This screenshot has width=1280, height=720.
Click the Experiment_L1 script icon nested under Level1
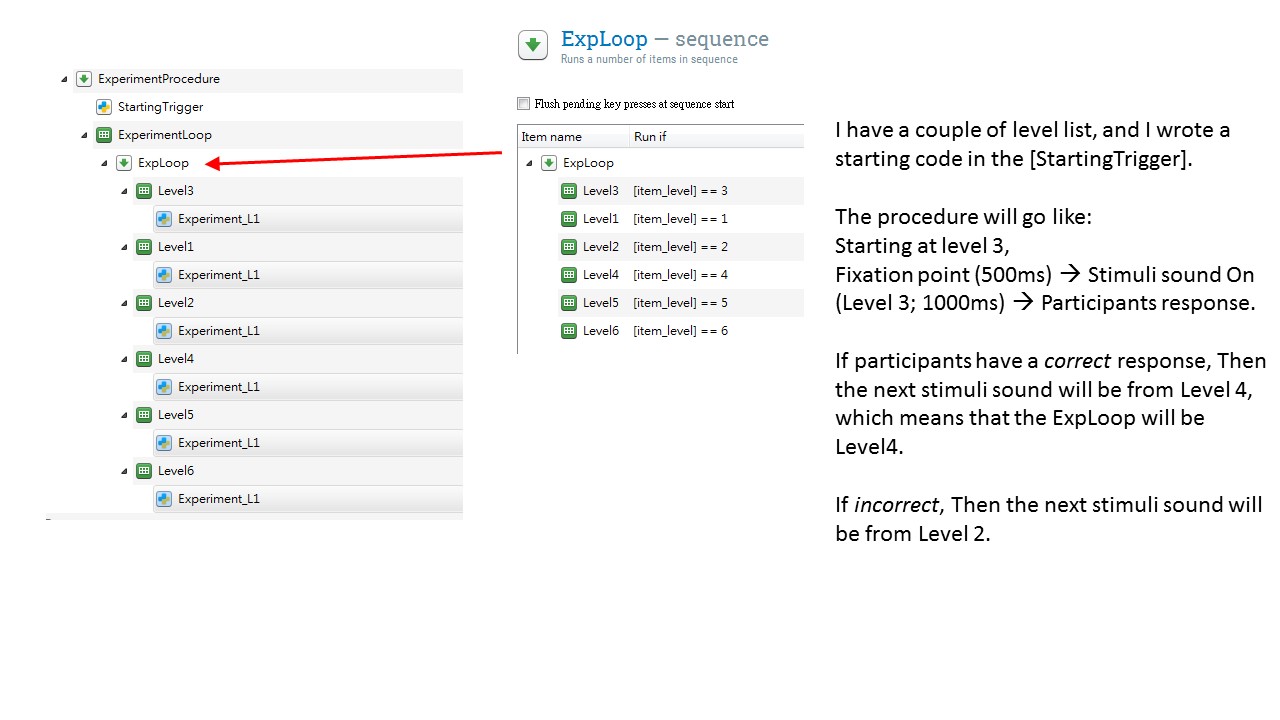pyautogui.click(x=164, y=275)
